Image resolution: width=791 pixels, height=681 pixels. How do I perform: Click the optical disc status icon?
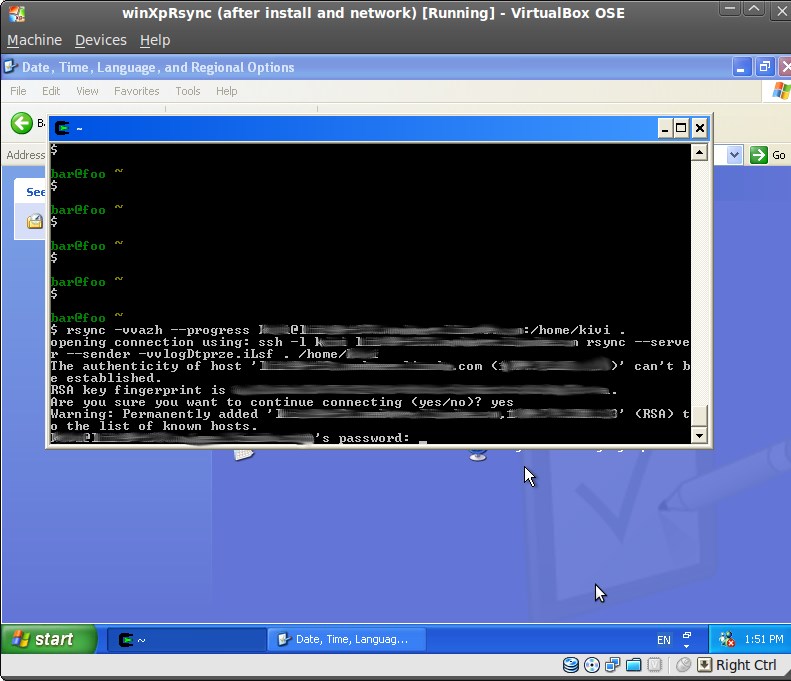pyautogui.click(x=591, y=665)
